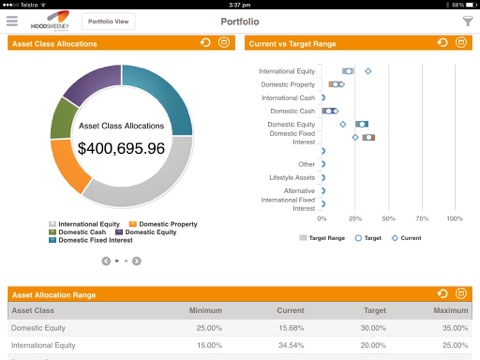The width and height of the screenshot is (480, 360).
Task: Toggle Domestic Fixed Interest legend item
Action: pos(91,240)
